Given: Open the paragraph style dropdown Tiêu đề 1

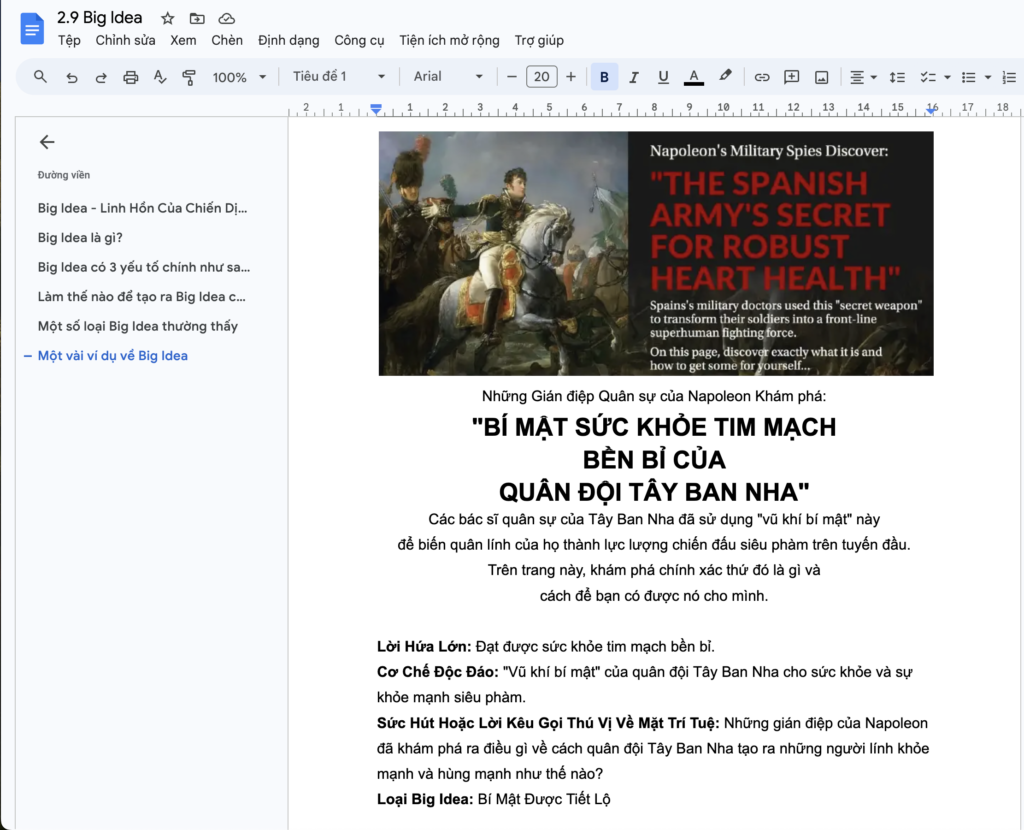Looking at the screenshot, I should [338, 76].
